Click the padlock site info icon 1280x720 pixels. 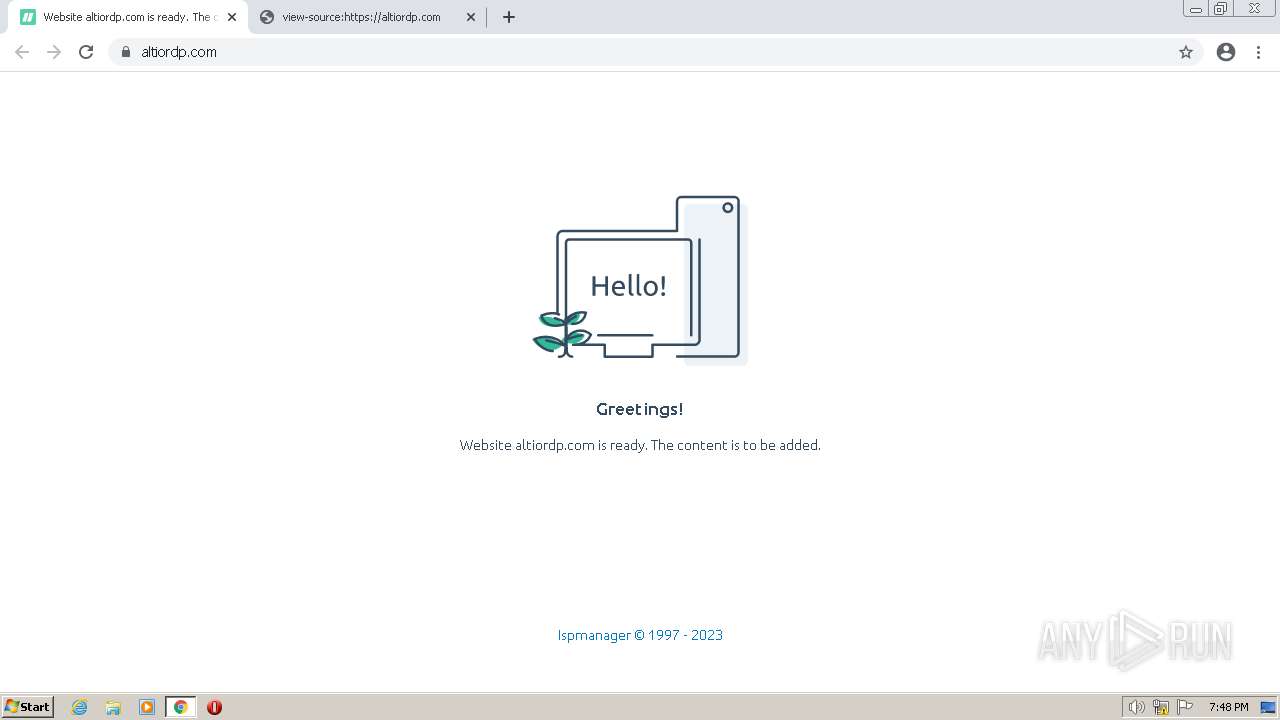coord(125,52)
